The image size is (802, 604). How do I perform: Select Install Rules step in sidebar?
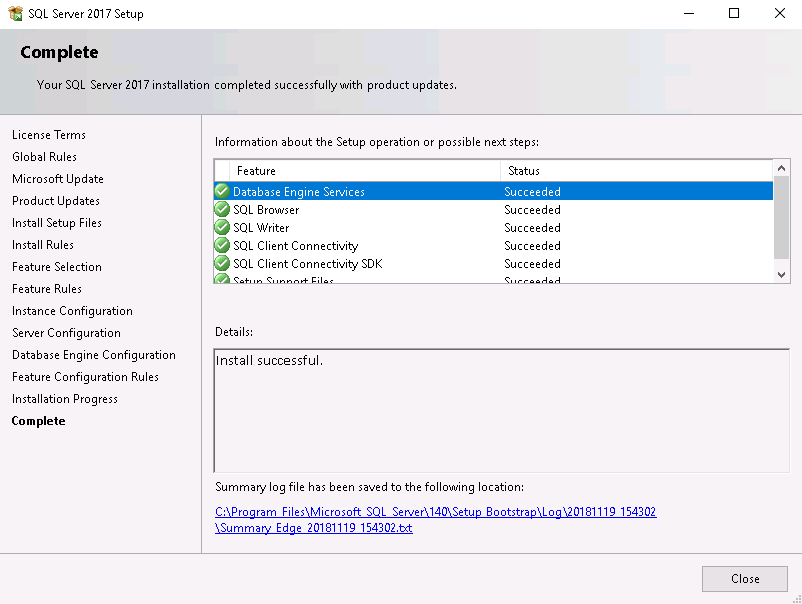coord(43,244)
